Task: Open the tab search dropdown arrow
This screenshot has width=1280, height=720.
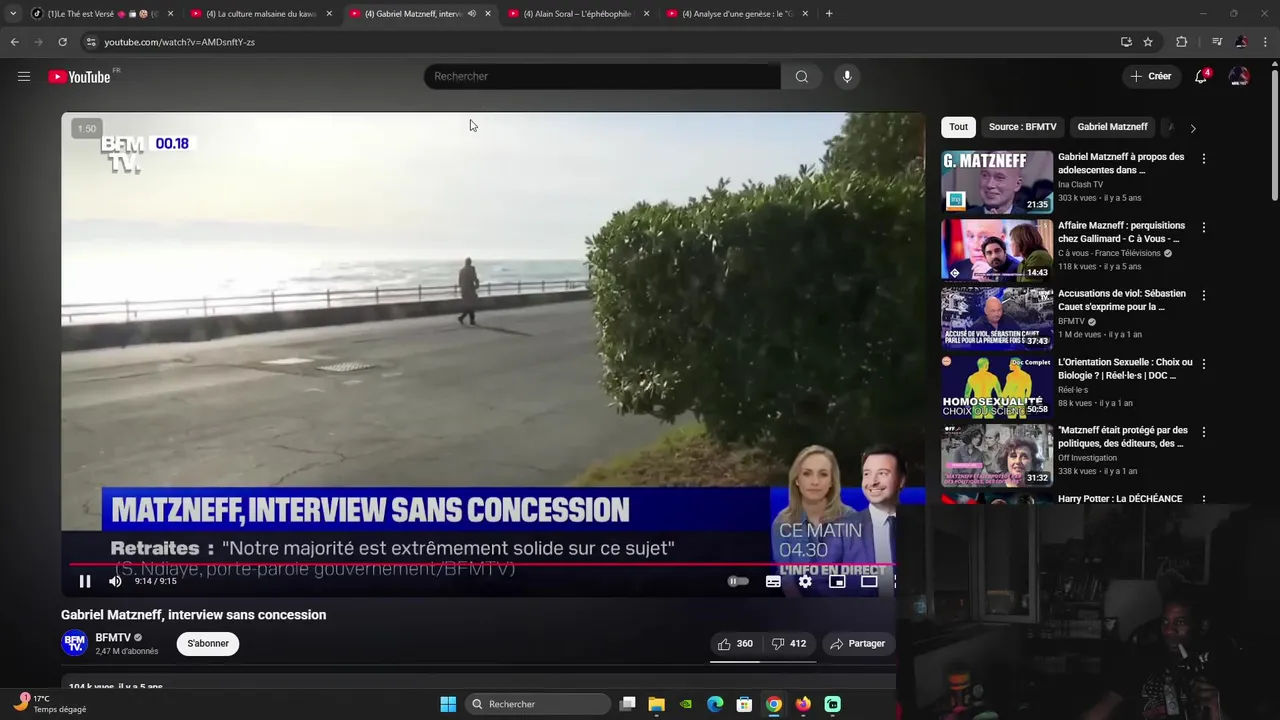Action: pos(13,14)
